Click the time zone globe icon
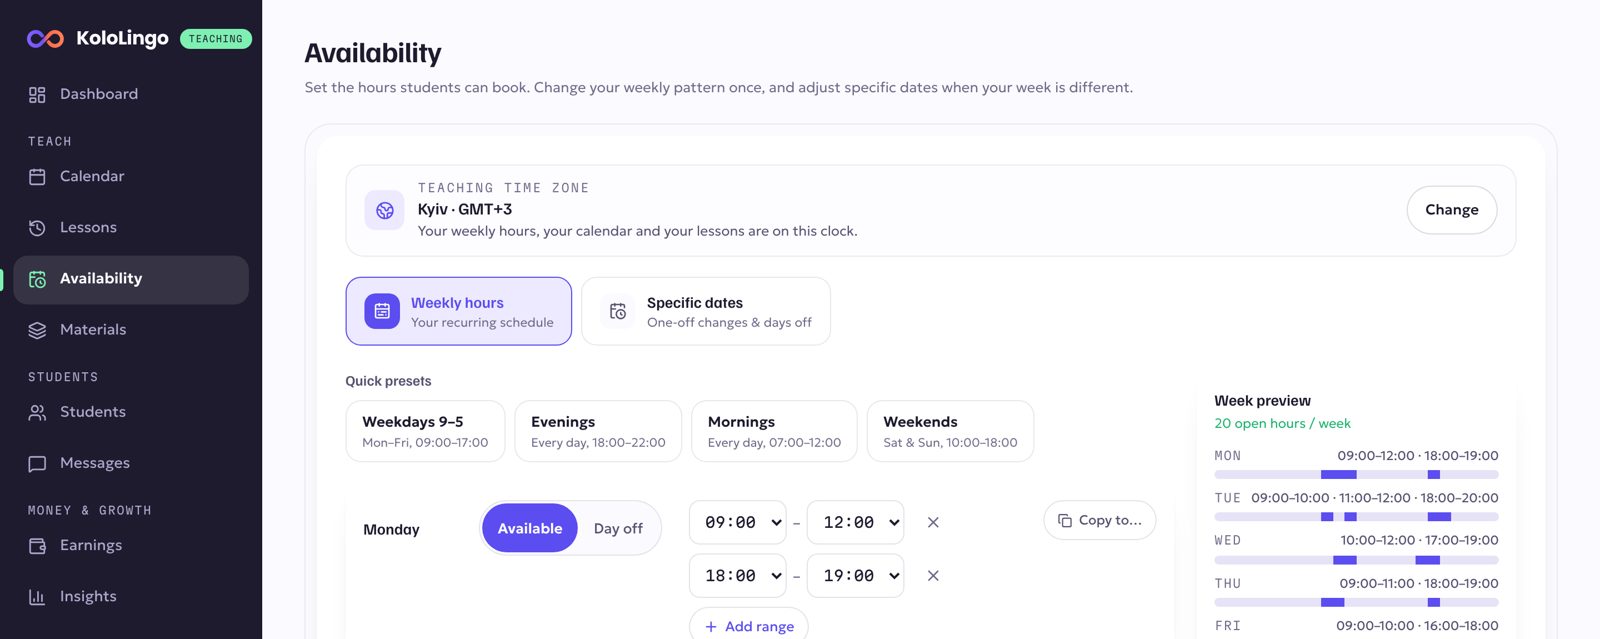1600x639 pixels. 384,211
